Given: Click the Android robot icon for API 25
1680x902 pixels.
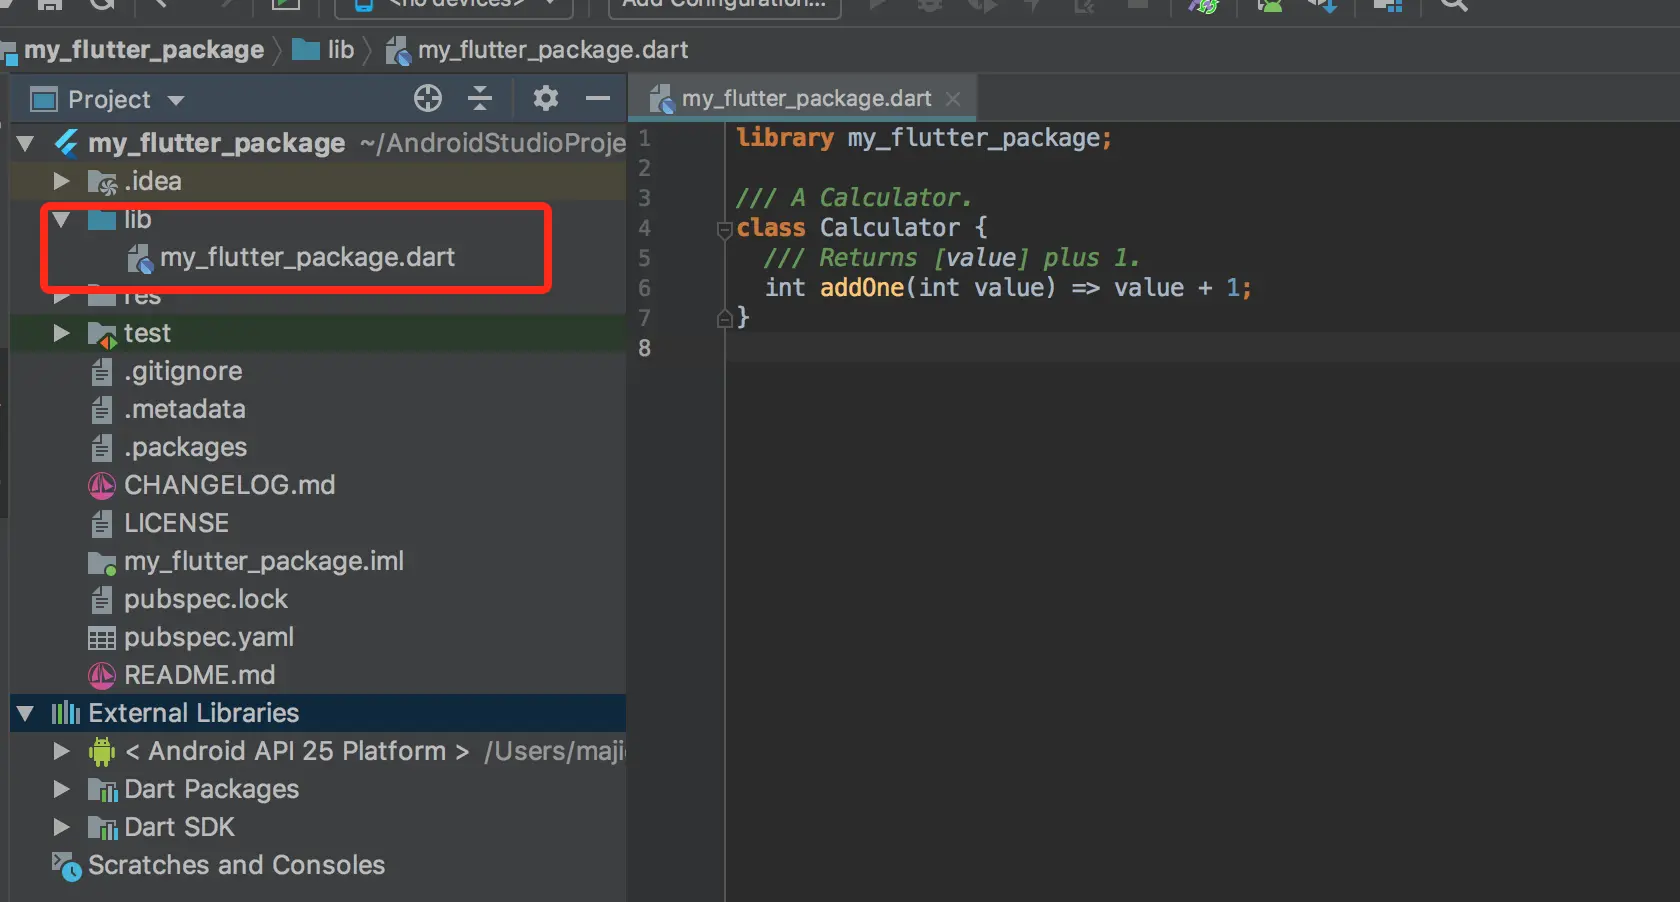Looking at the screenshot, I should [102, 751].
